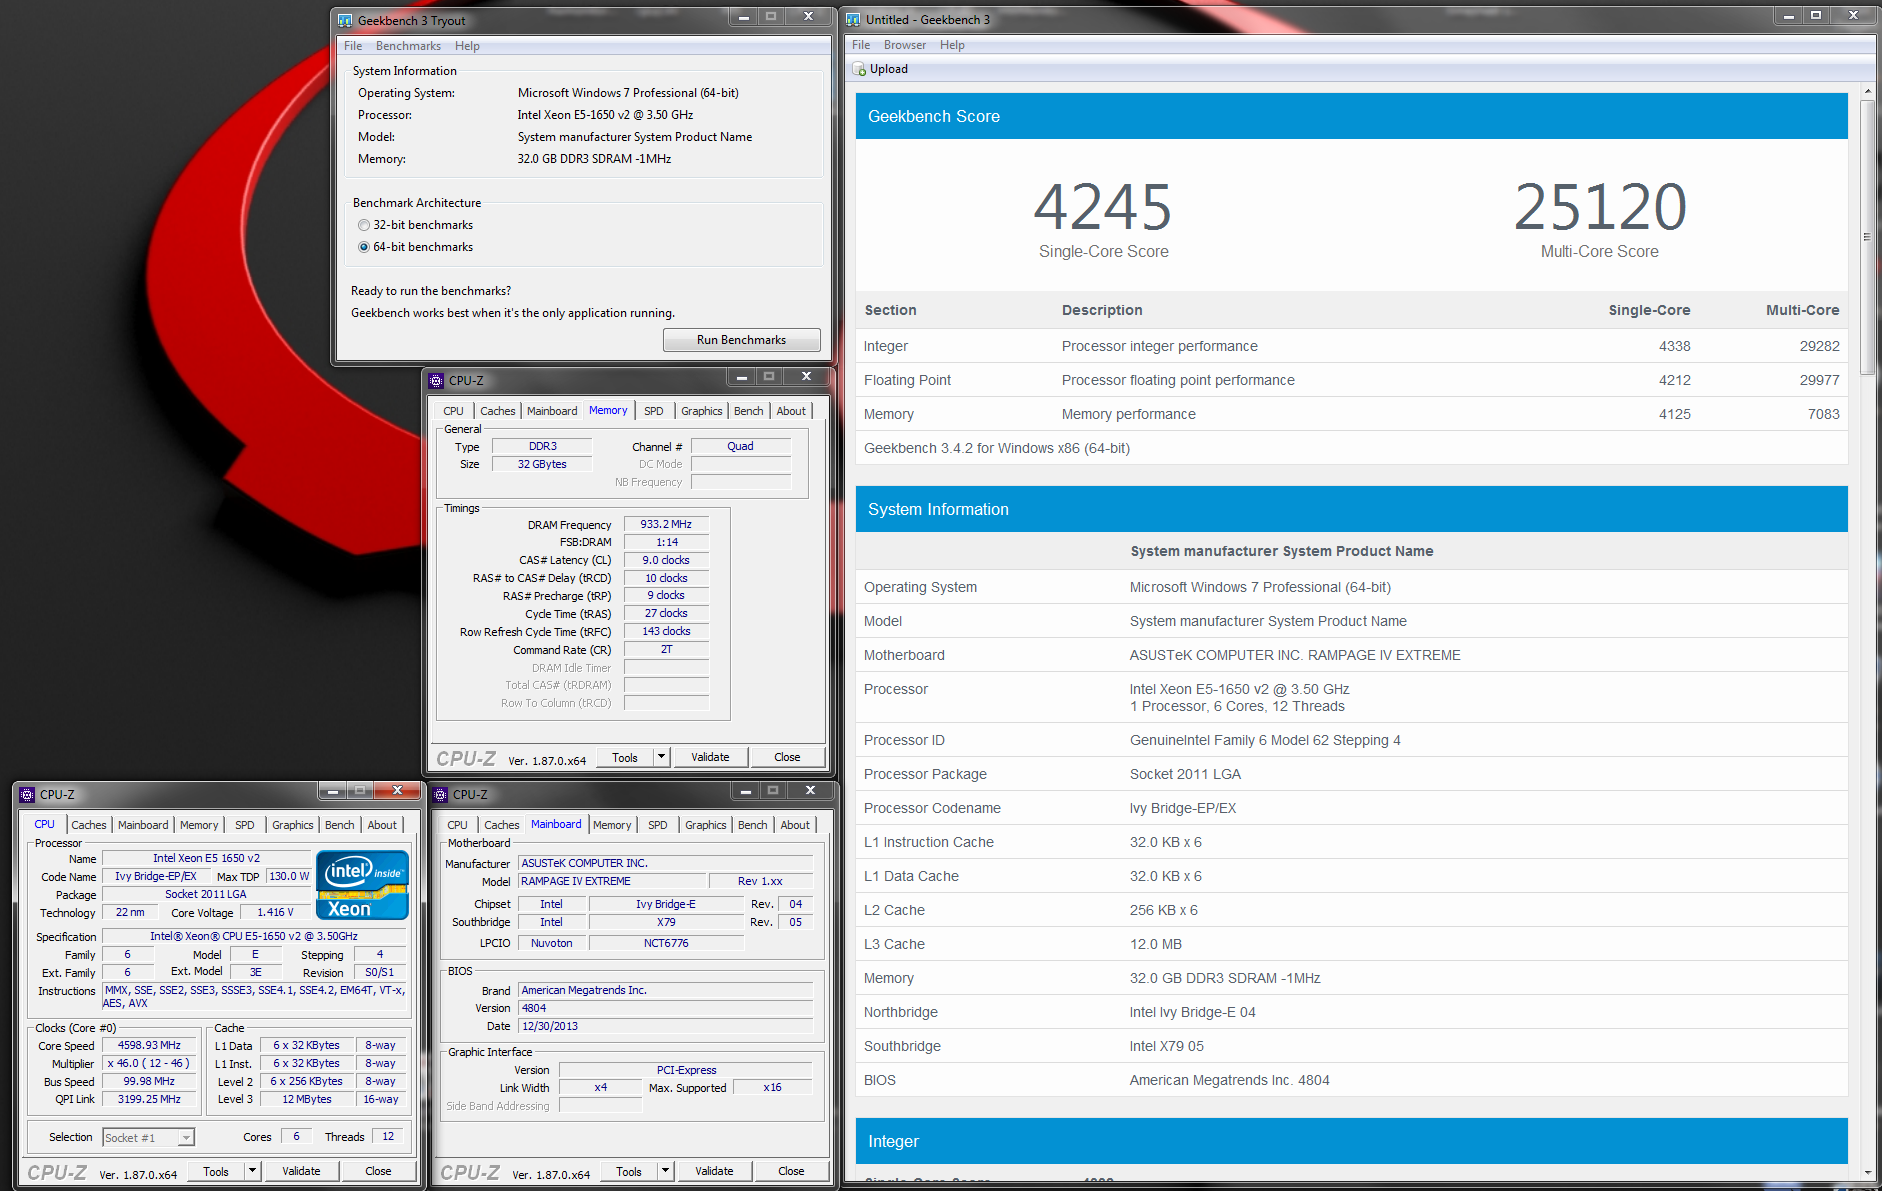Click scrollbar down arrow in Geekbench results

point(1867,1173)
